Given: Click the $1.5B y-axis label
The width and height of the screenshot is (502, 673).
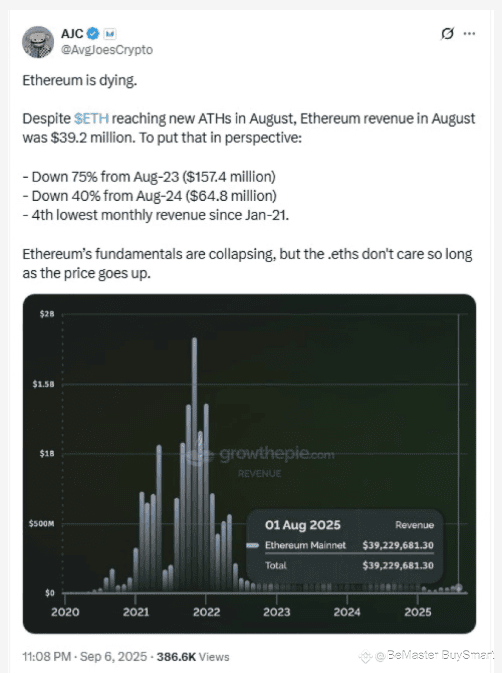Looking at the screenshot, I should click(44, 384).
